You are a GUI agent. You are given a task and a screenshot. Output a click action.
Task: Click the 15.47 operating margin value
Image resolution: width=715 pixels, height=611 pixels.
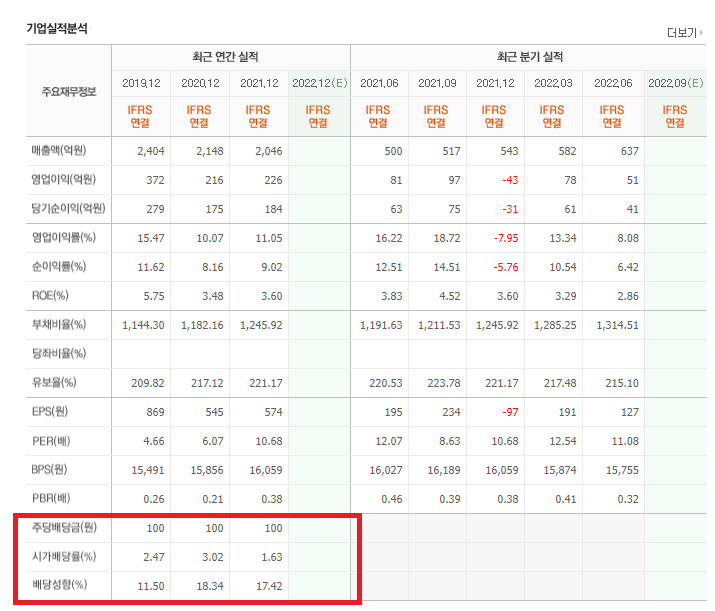pyautogui.click(x=151, y=238)
